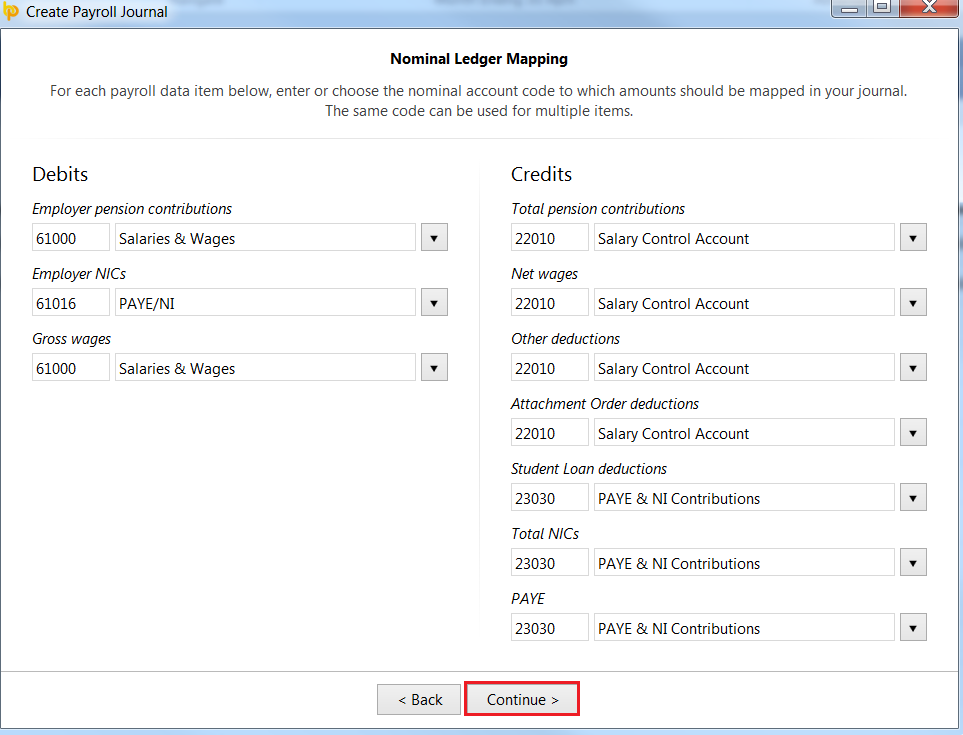Expand the PAYE account dropdown arrow
The image size is (963, 735).
[913, 628]
